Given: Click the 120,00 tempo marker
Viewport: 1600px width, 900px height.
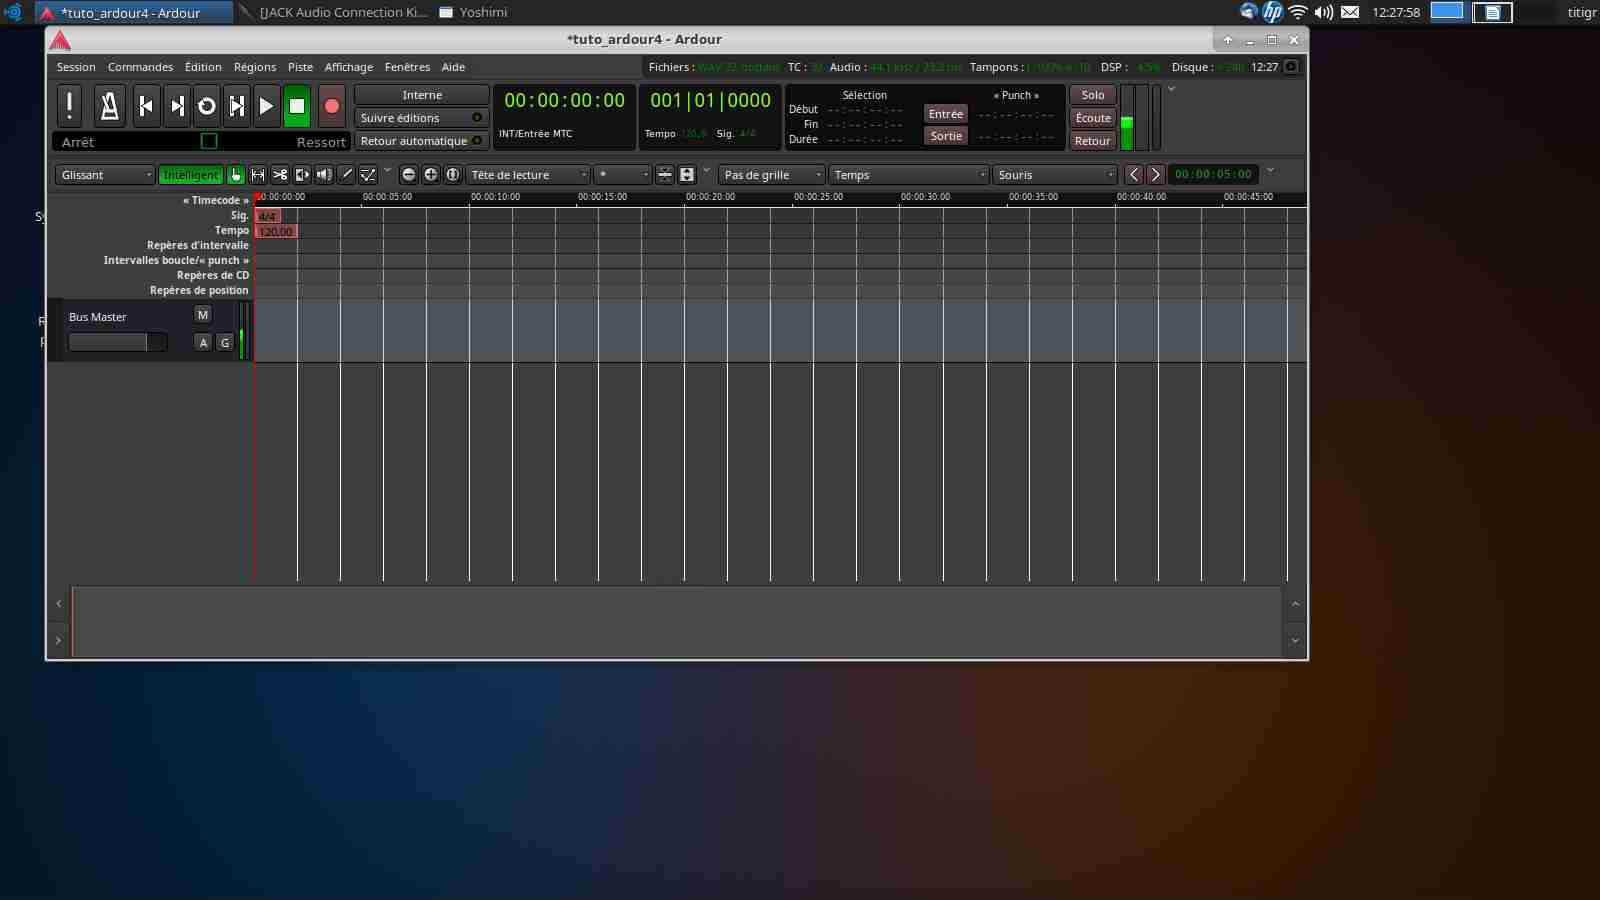Looking at the screenshot, I should pyautogui.click(x=276, y=231).
